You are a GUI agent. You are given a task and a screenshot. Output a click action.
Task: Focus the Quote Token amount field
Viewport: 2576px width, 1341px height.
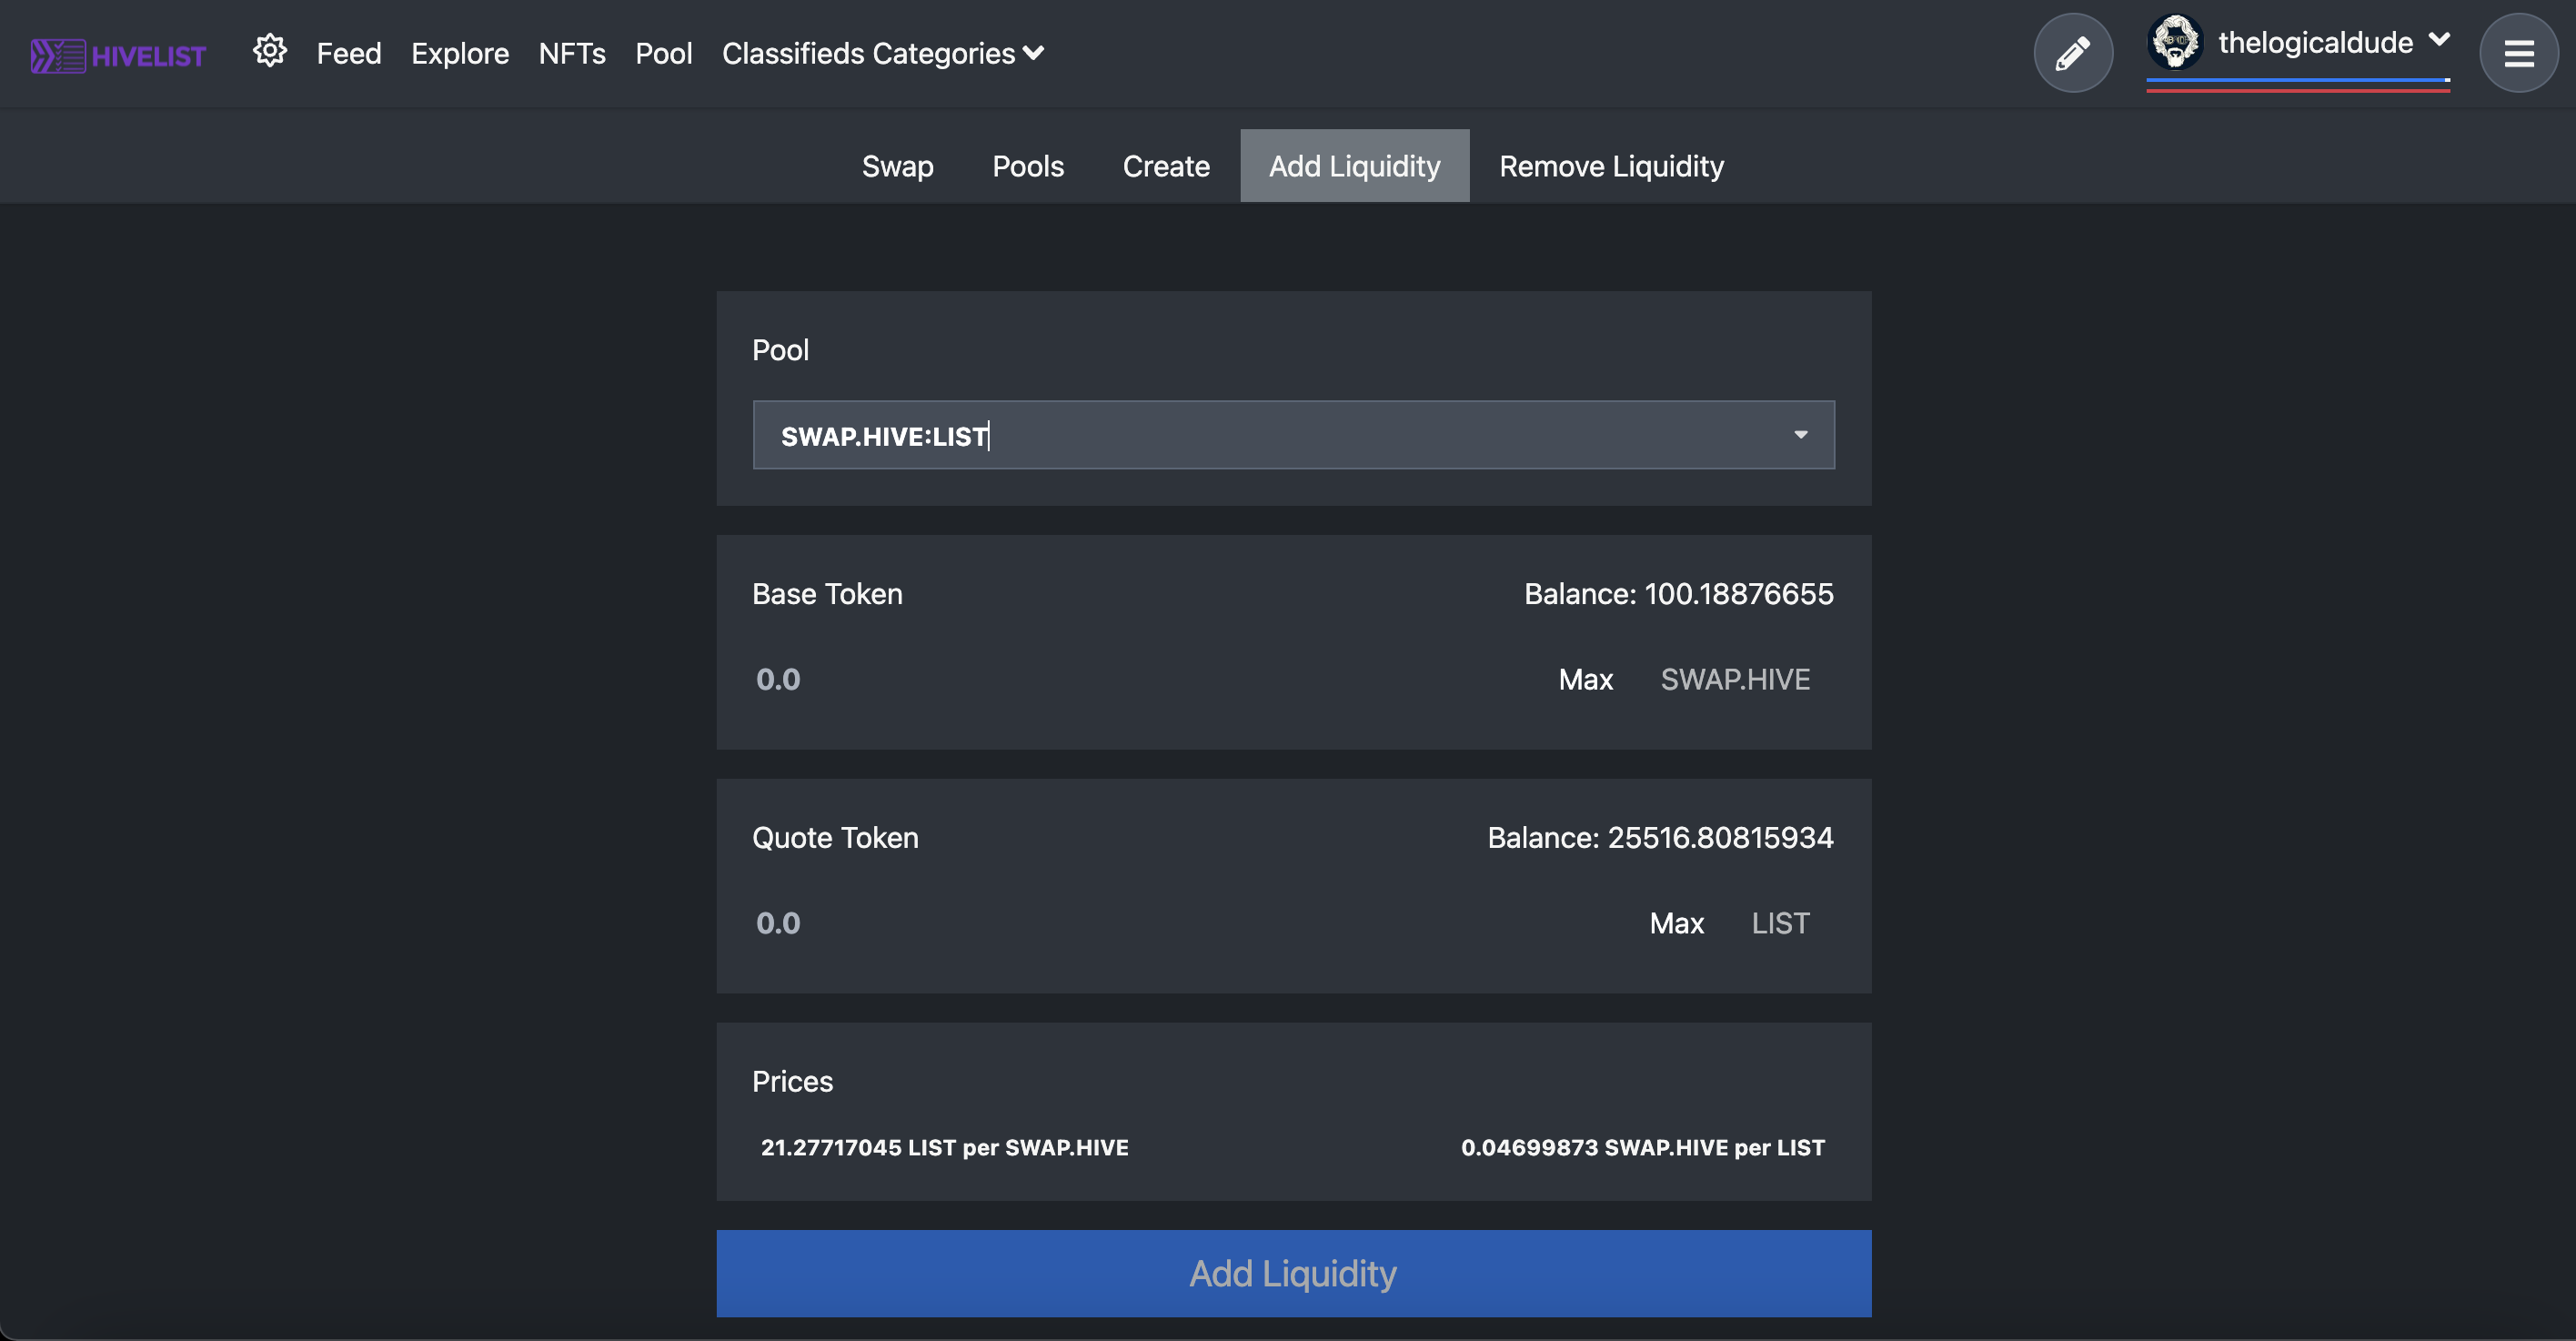(x=1180, y=923)
